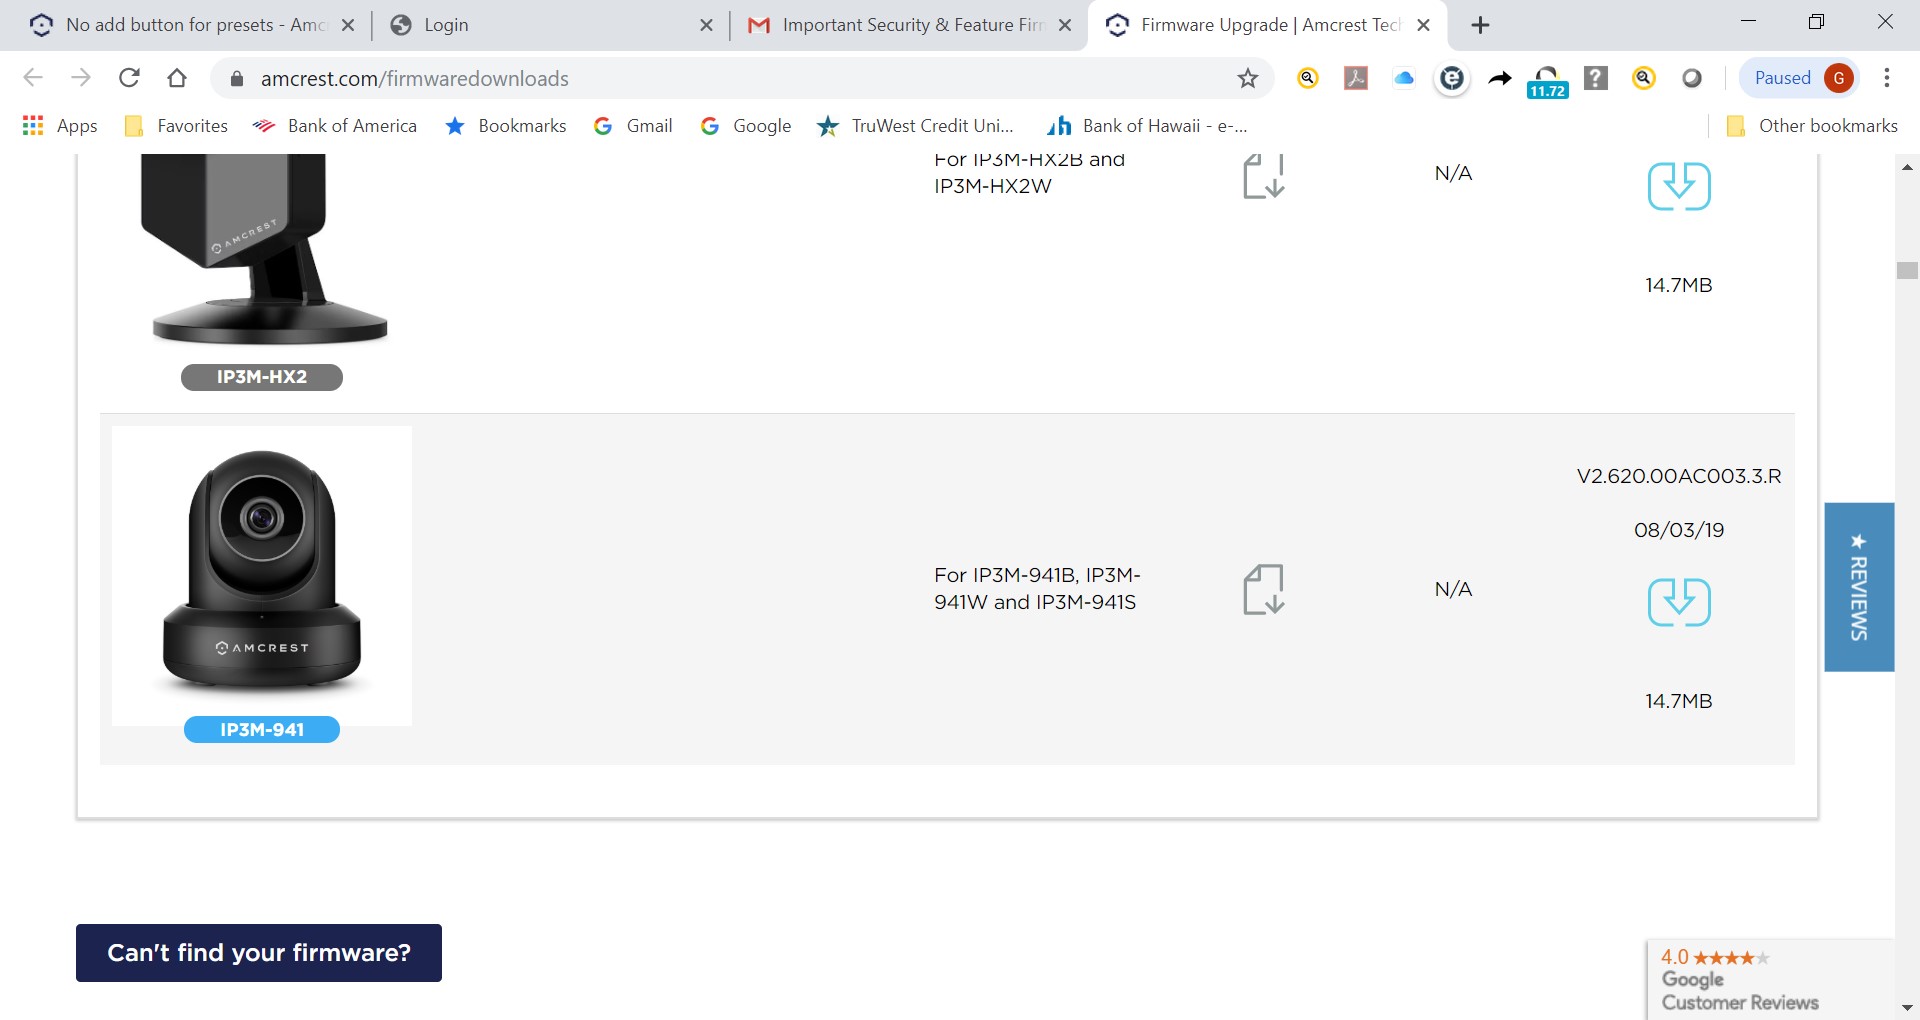Close the No add button for presets tab
The image size is (1920, 1020).
tap(348, 26)
